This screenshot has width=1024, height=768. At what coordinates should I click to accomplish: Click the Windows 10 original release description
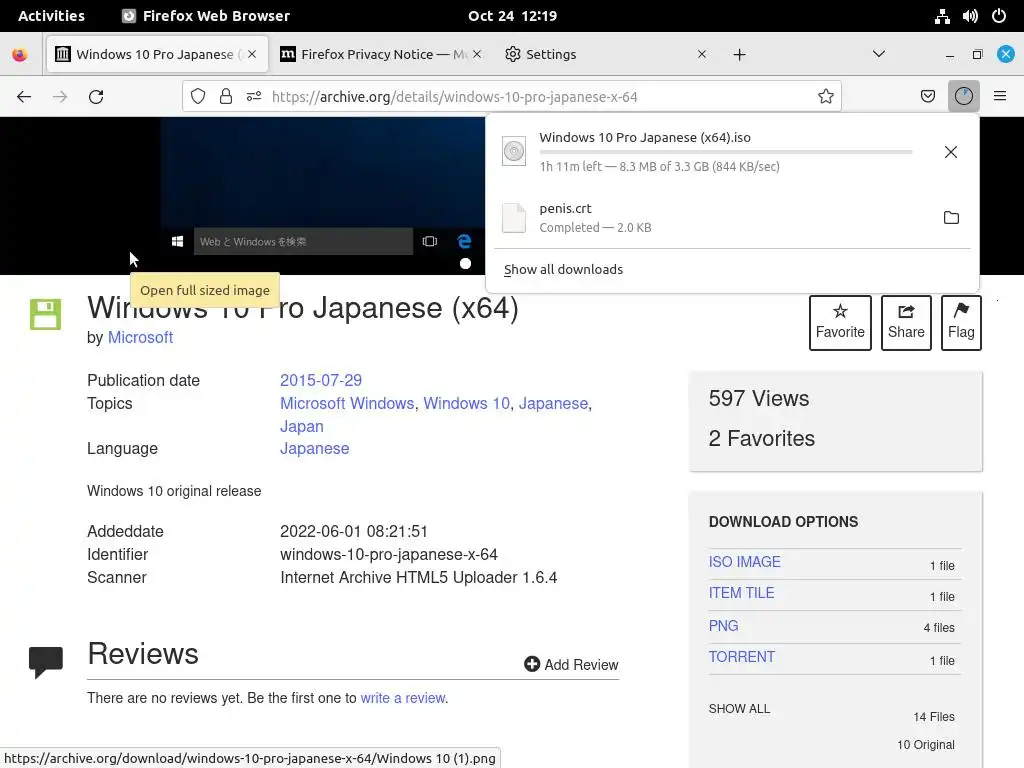coord(174,491)
